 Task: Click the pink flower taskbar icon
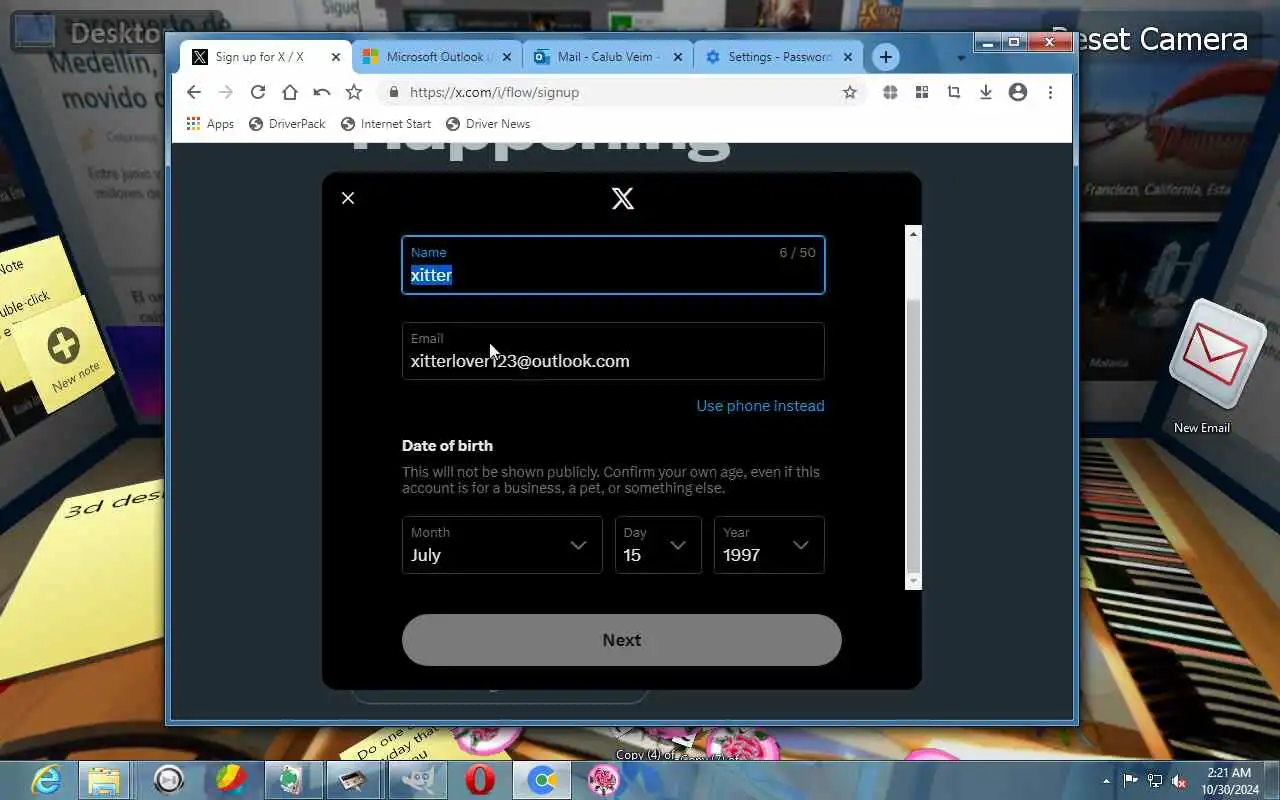click(604, 780)
